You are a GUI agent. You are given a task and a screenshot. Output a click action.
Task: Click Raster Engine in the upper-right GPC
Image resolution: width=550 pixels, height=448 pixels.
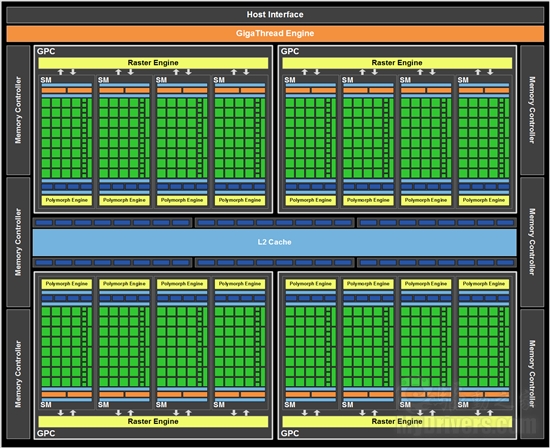pos(397,63)
